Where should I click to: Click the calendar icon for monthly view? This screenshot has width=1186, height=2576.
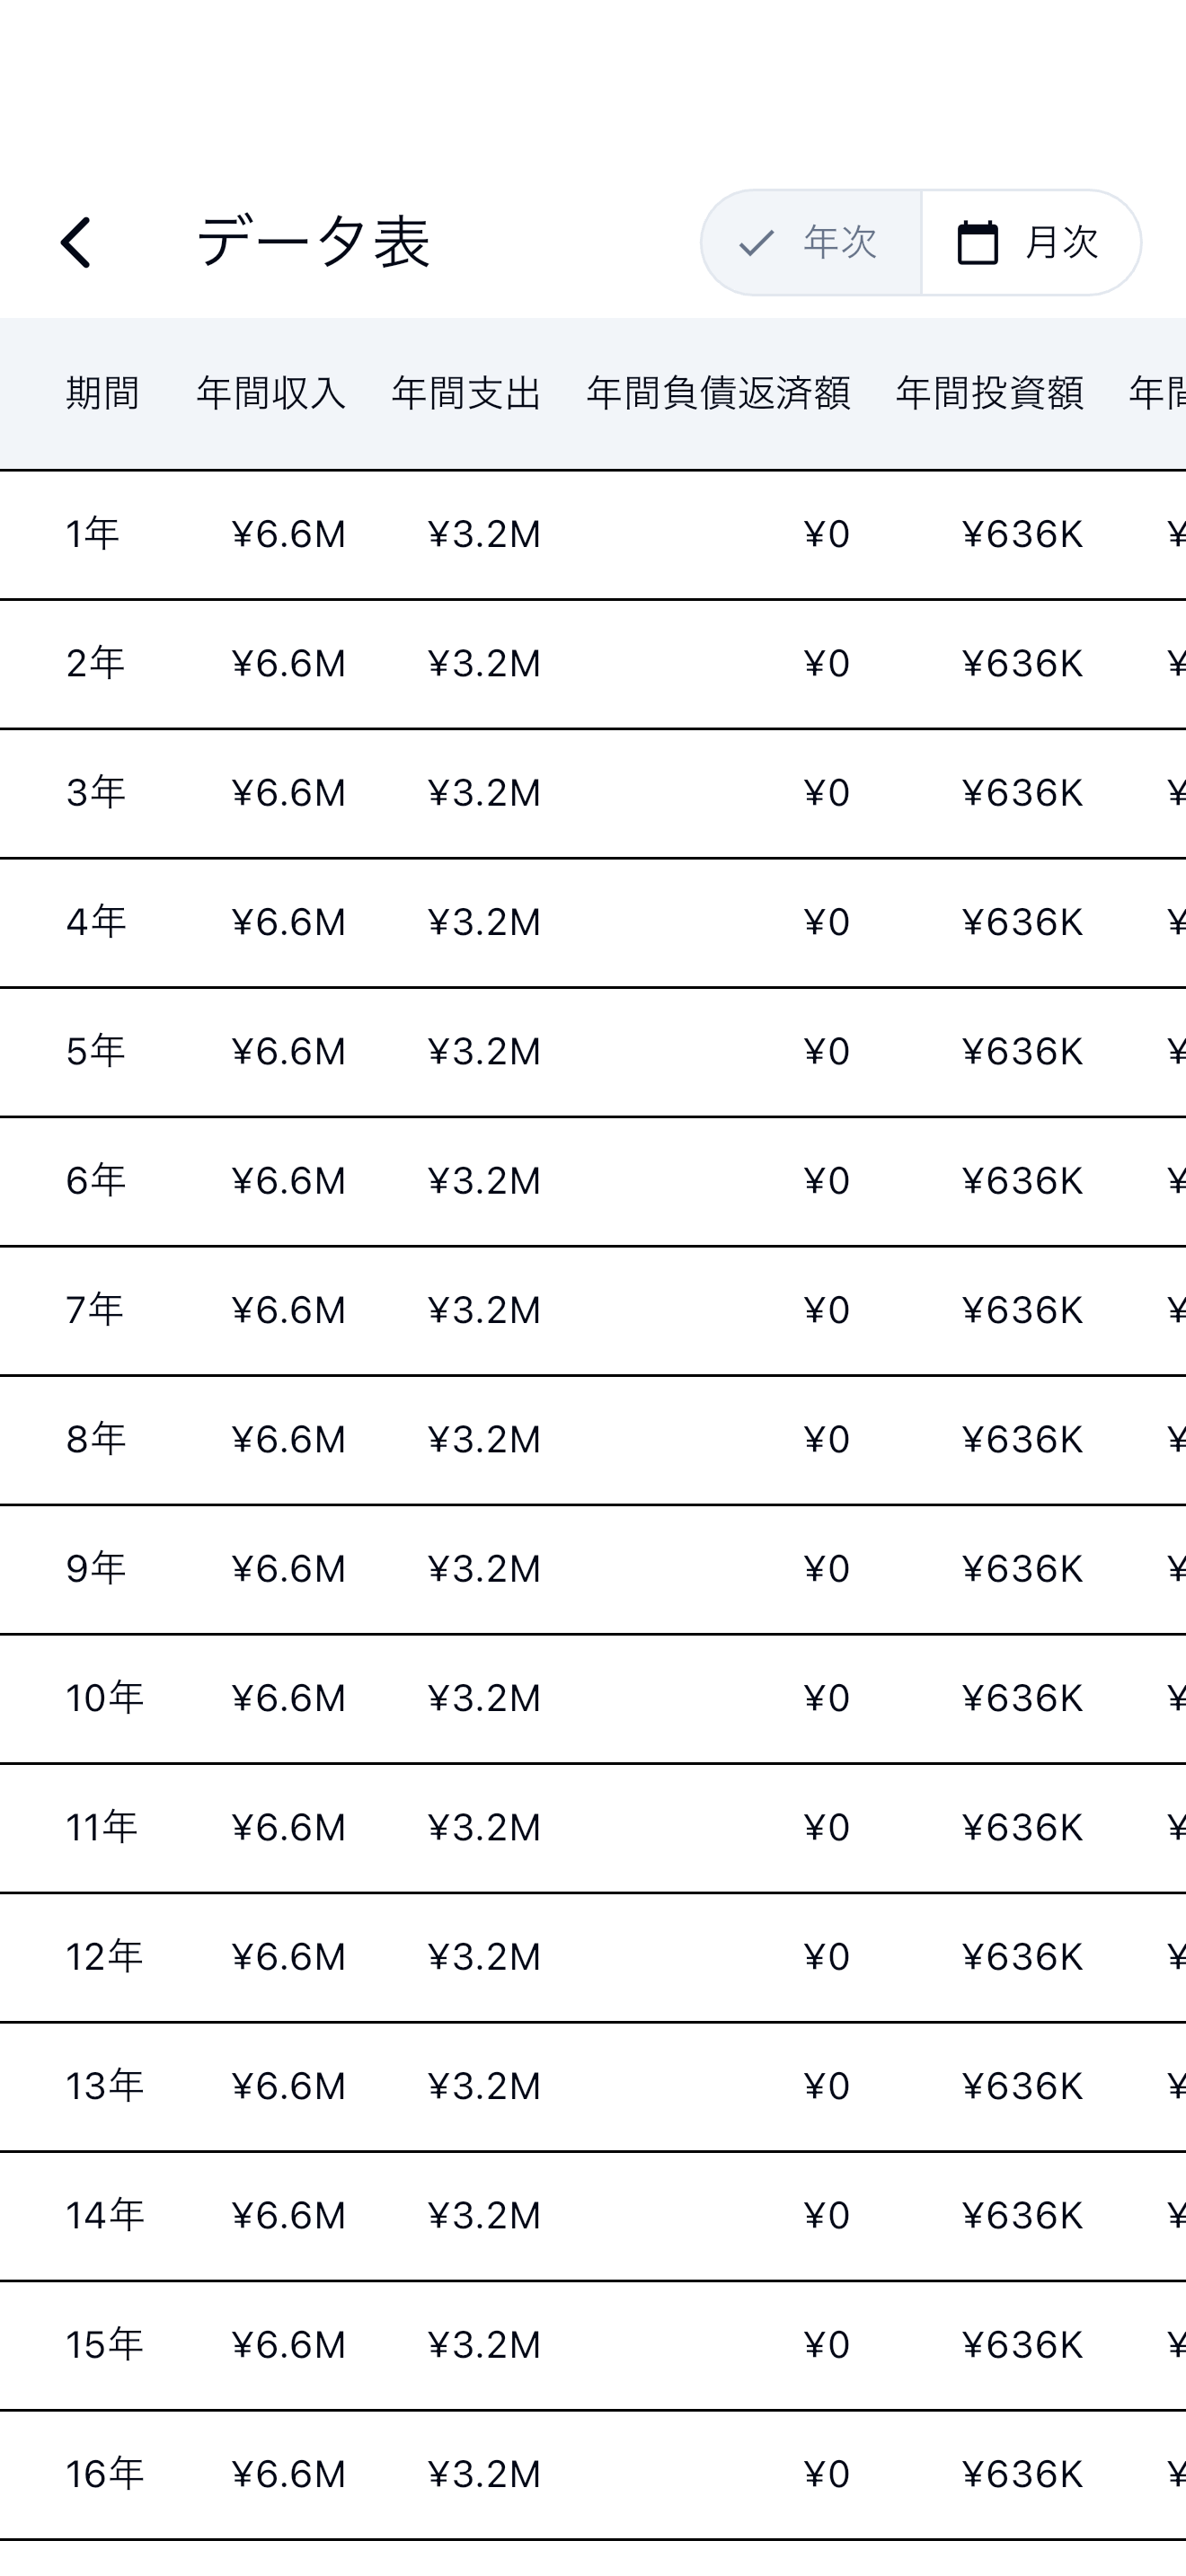[x=977, y=243]
